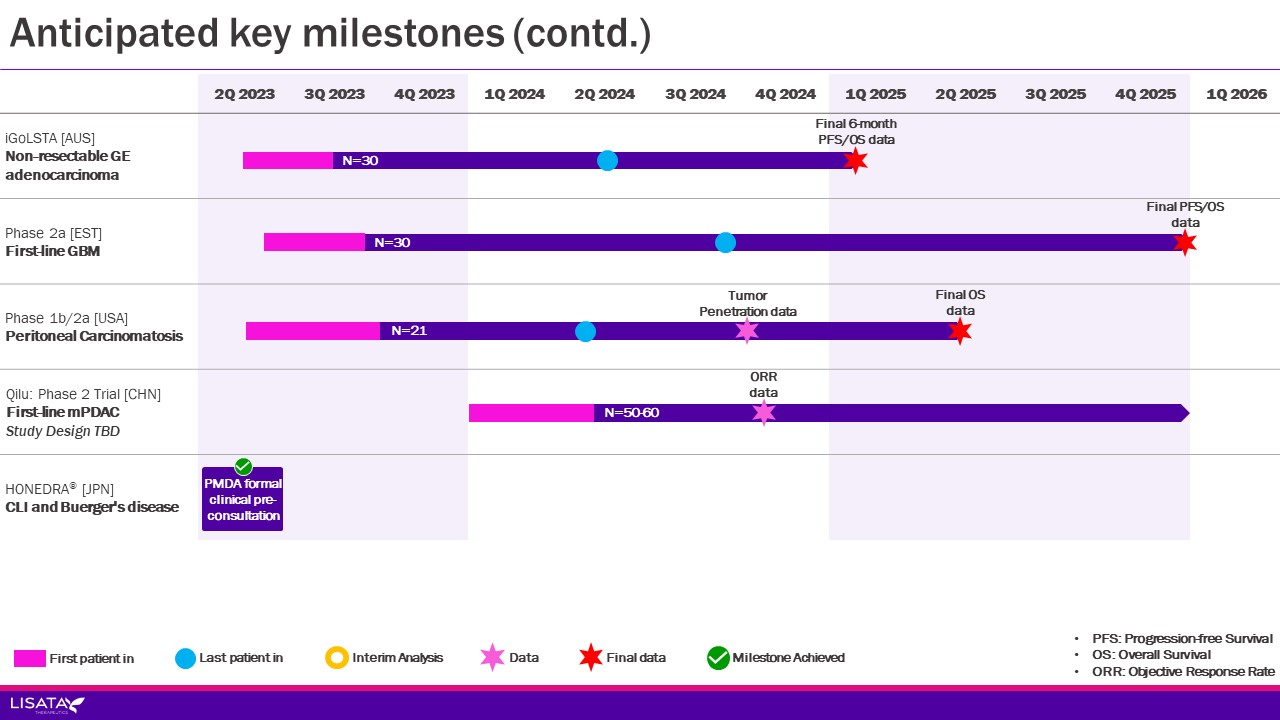Click the arrow tip ending the Qilu bar
1280x720 pixels.
pyautogui.click(x=1185, y=413)
